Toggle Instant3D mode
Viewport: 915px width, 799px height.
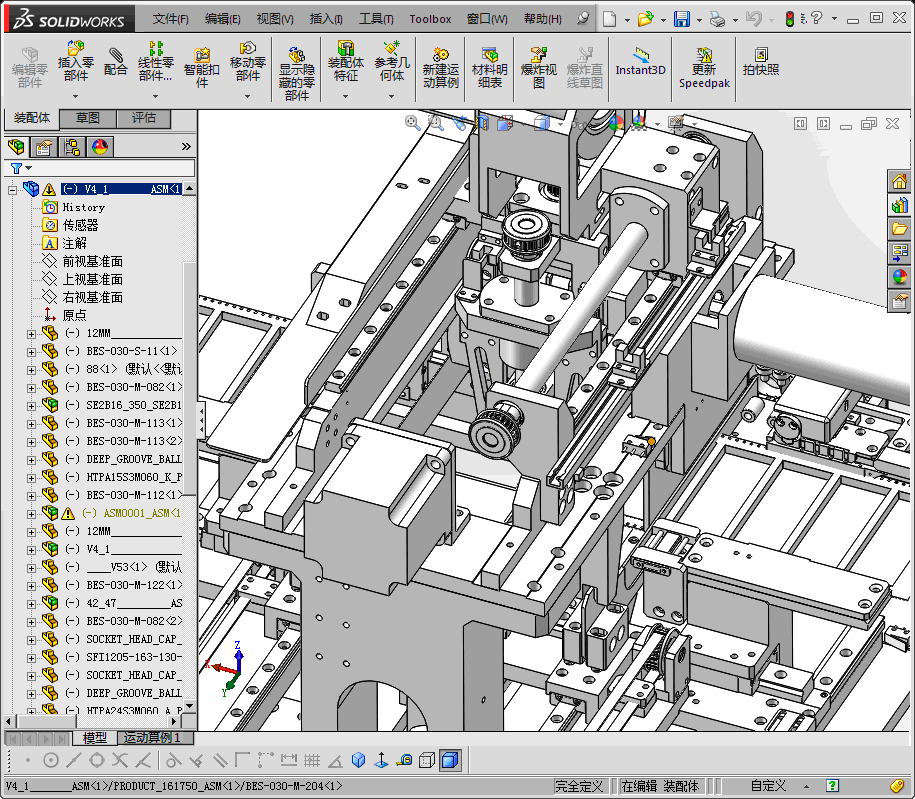tap(640, 62)
